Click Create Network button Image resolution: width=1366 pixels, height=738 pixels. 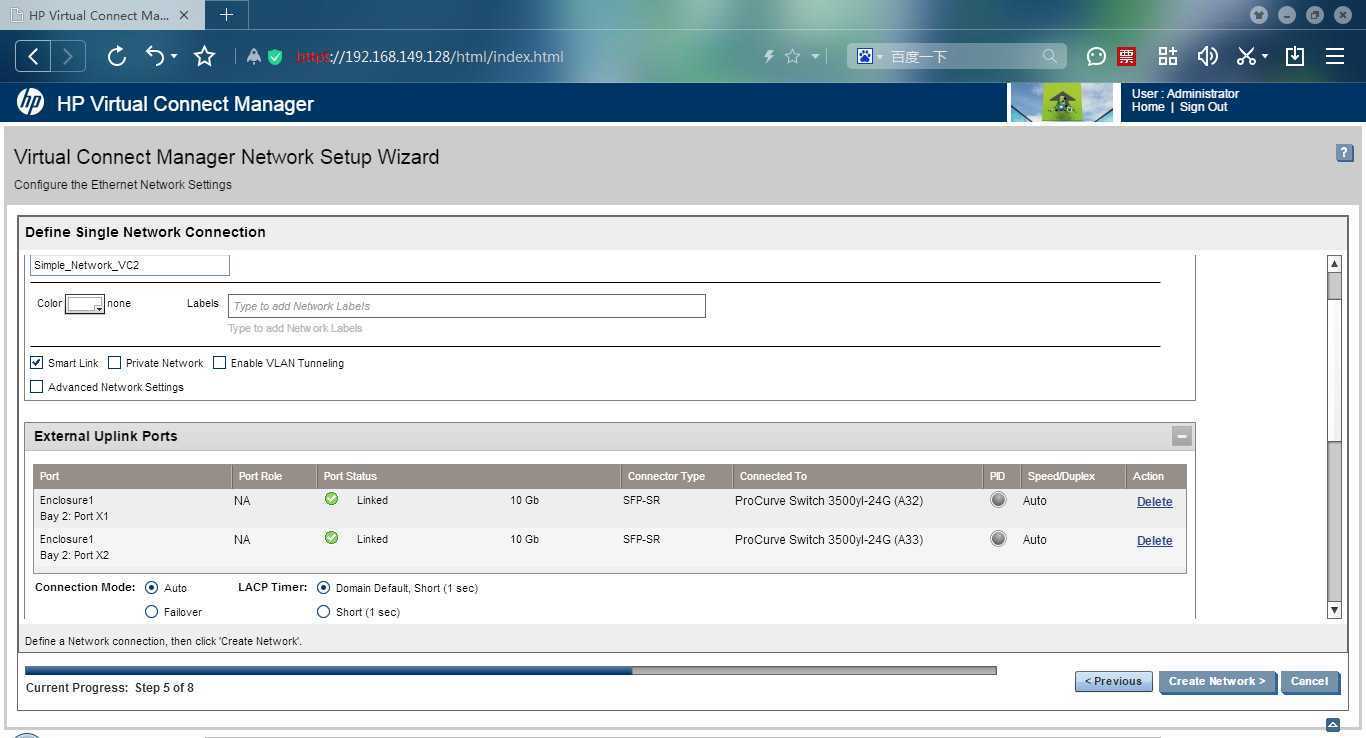click(x=1217, y=682)
